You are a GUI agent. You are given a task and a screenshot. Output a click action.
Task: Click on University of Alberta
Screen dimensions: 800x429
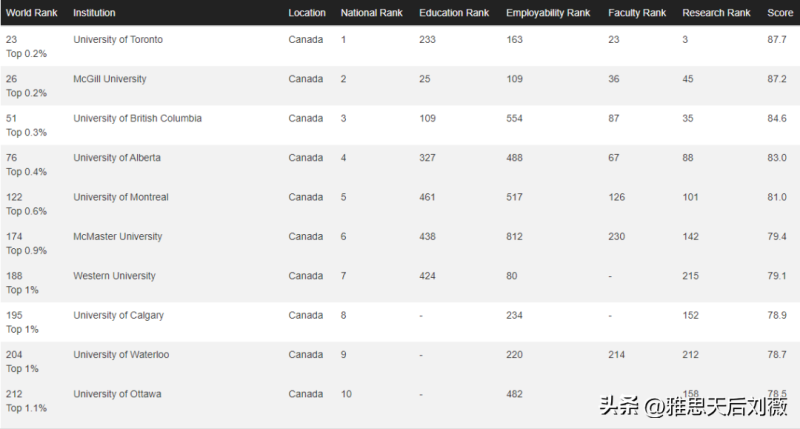(x=117, y=158)
